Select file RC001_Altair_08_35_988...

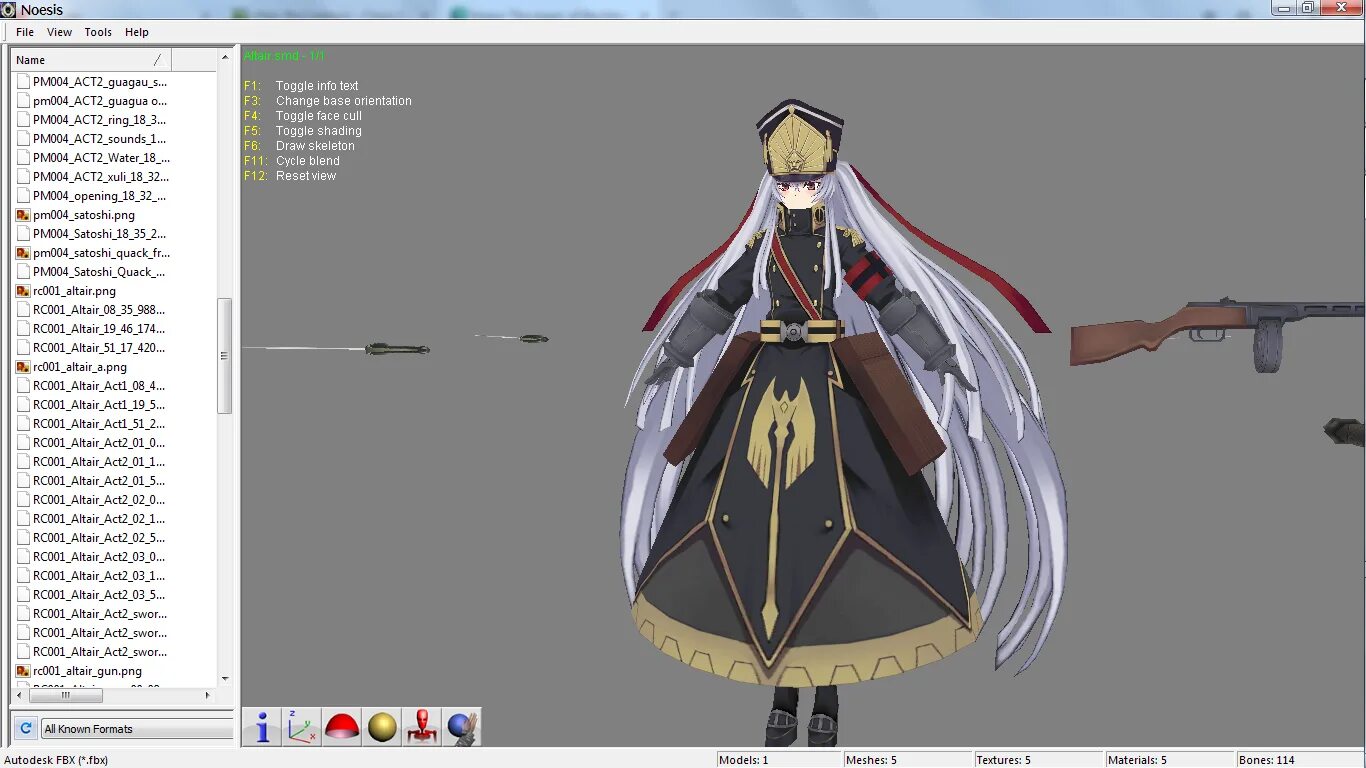(99, 310)
